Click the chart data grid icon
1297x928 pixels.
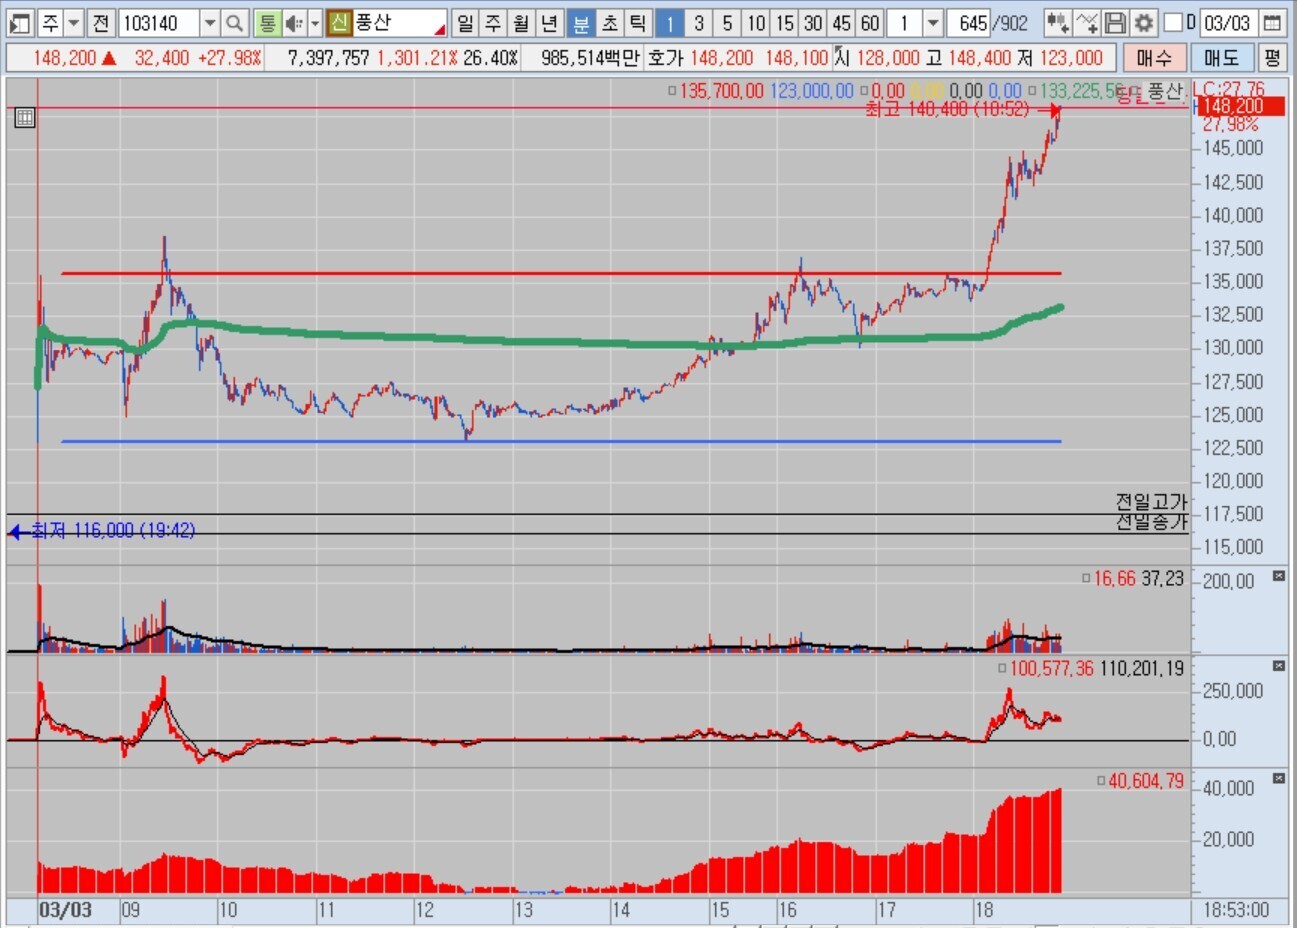[25, 118]
